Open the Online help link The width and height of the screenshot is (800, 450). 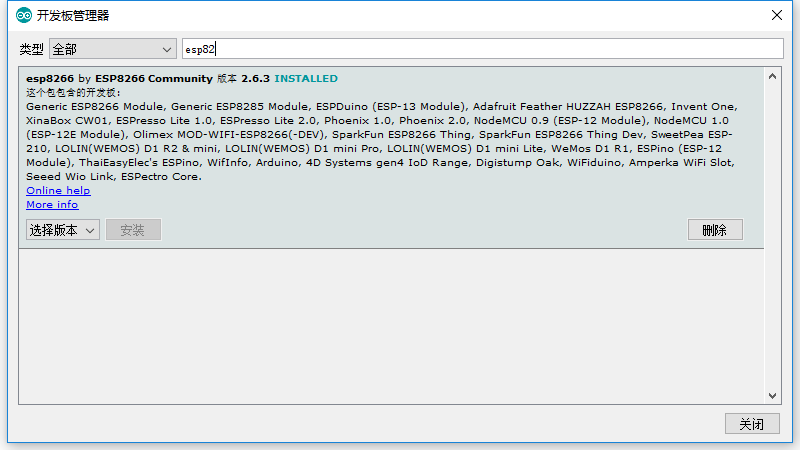coord(58,190)
